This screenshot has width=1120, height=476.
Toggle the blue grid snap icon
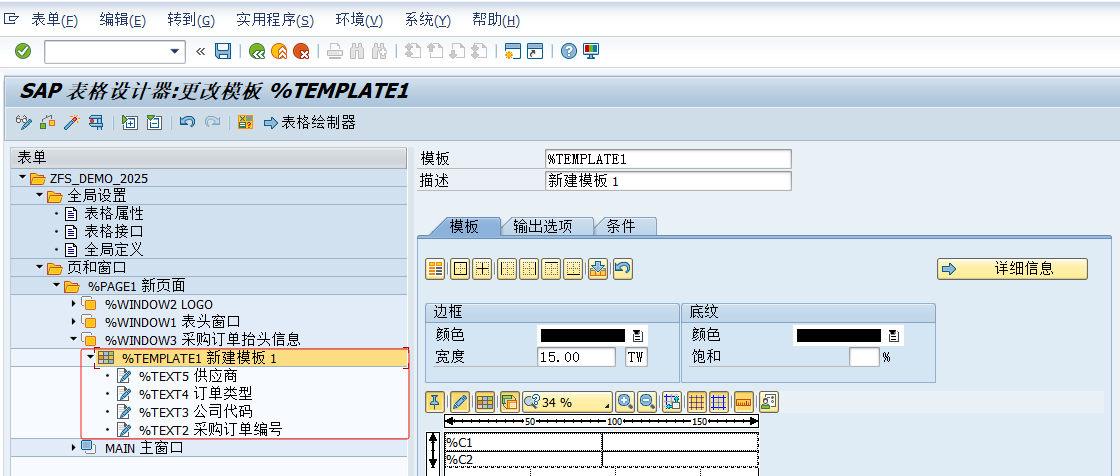(719, 402)
